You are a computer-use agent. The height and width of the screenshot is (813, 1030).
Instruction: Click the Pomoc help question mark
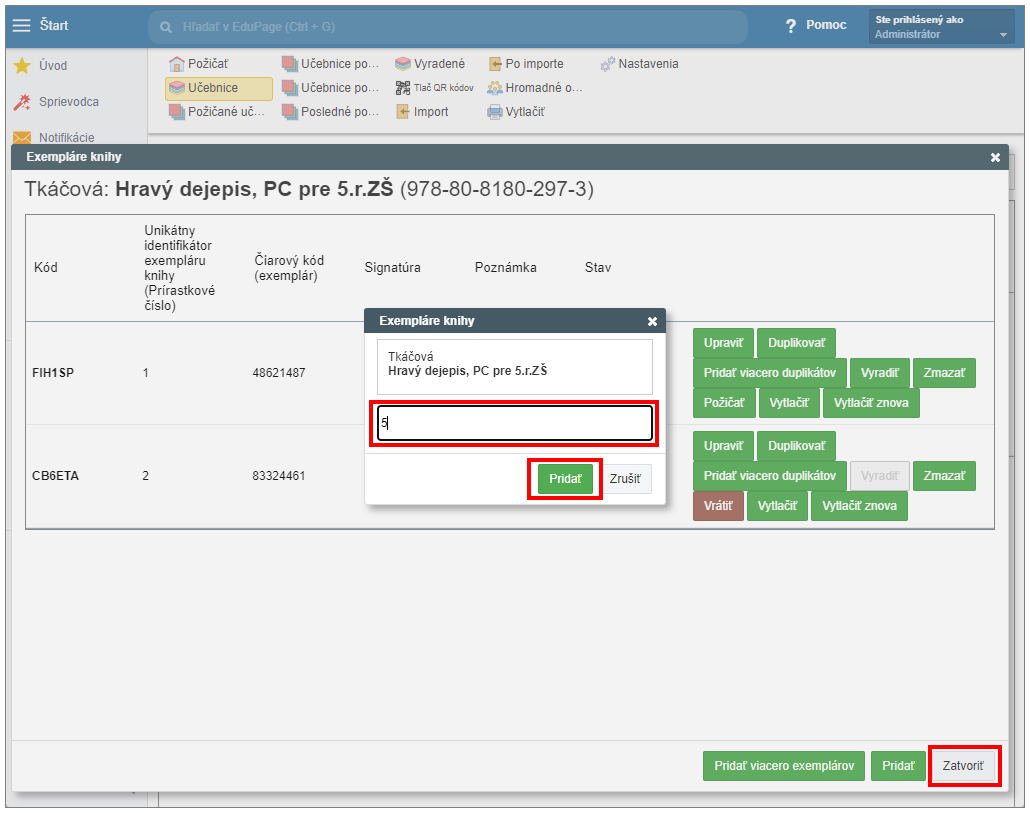point(791,26)
